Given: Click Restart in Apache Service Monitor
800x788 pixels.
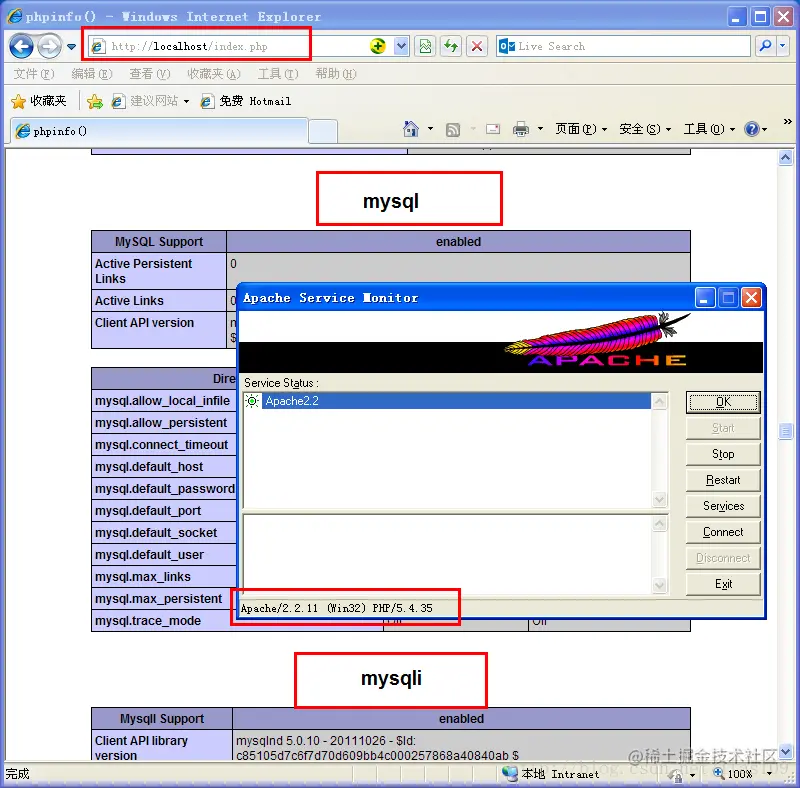Looking at the screenshot, I should point(723,480).
